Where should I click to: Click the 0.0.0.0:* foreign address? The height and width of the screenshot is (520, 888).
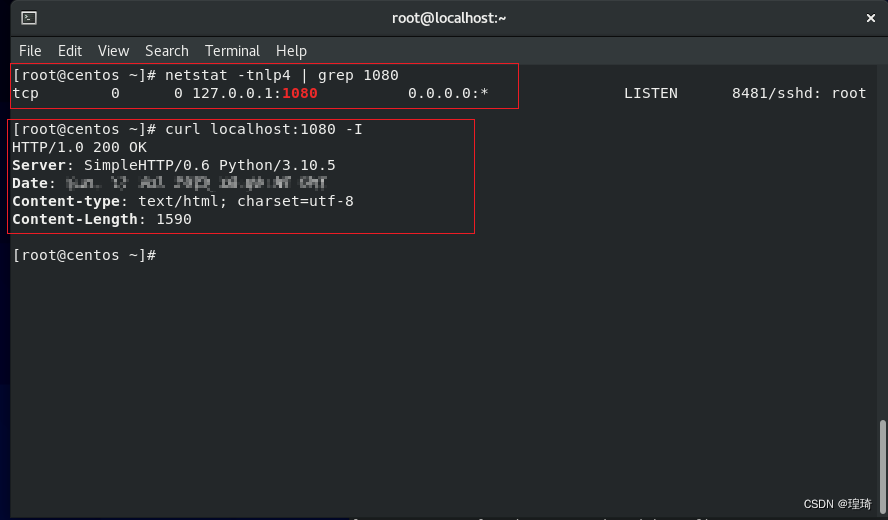pyautogui.click(x=448, y=93)
